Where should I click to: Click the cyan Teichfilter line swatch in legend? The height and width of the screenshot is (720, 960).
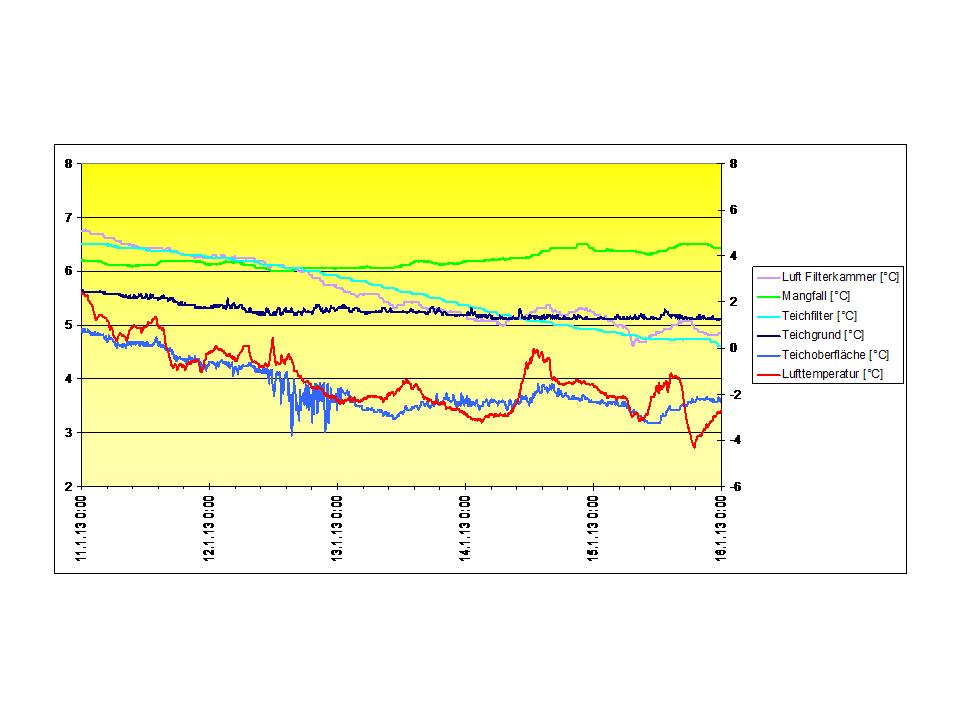(768, 316)
